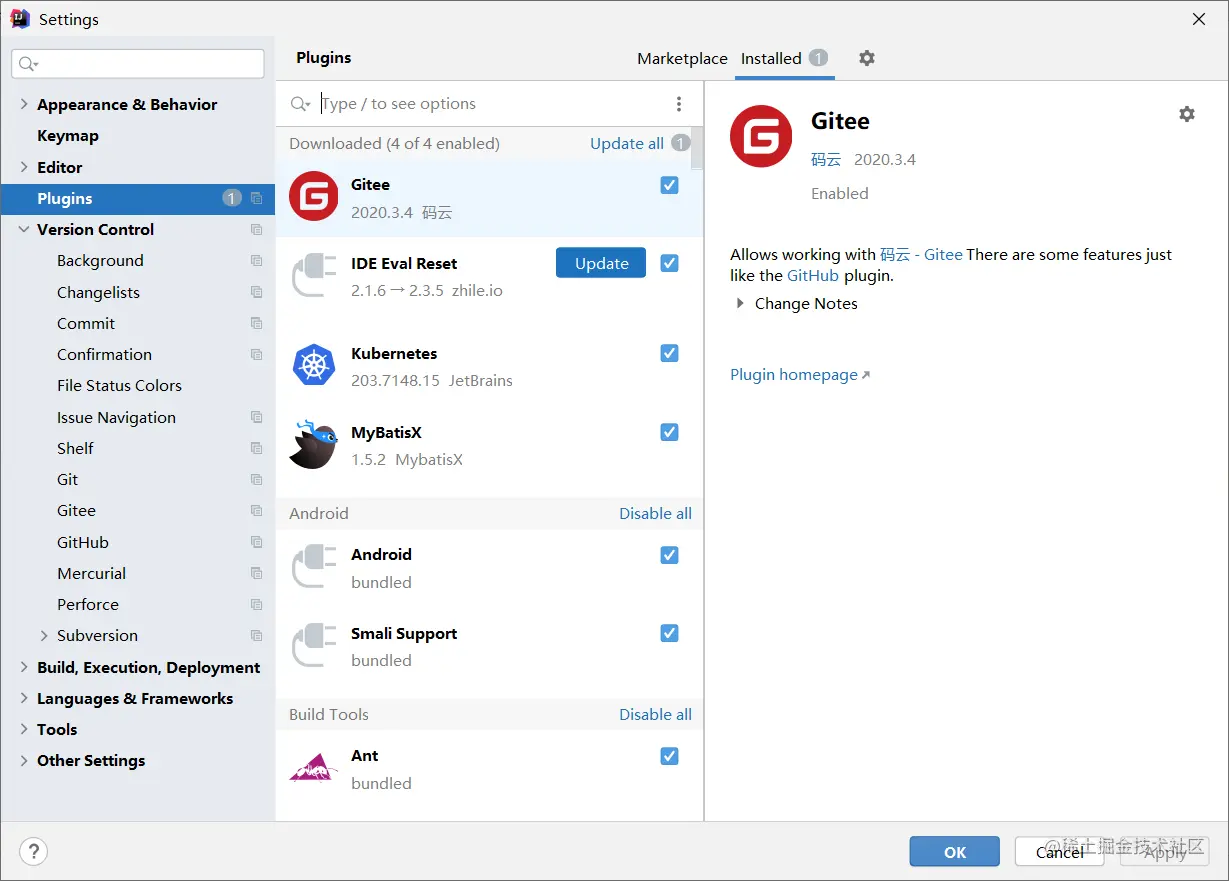Click the Ant plugin icon
Screen dimensions: 1229x881
[314, 768]
